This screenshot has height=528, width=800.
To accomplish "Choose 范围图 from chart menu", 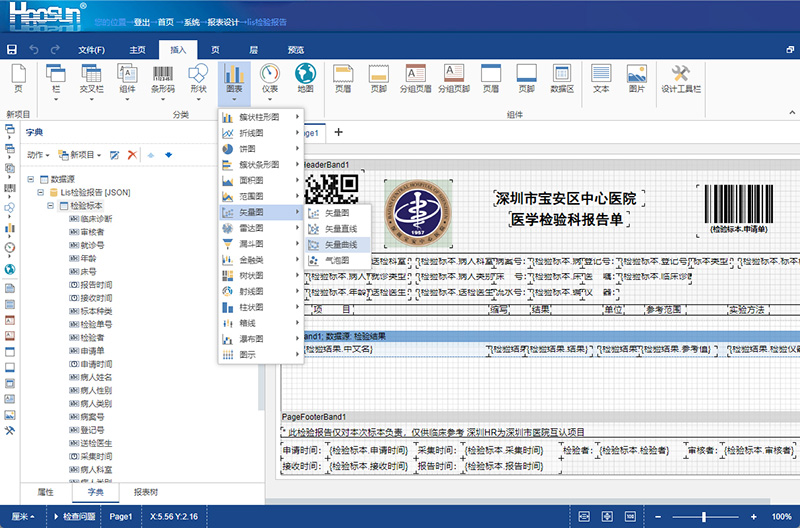I will pyautogui.click(x=261, y=196).
